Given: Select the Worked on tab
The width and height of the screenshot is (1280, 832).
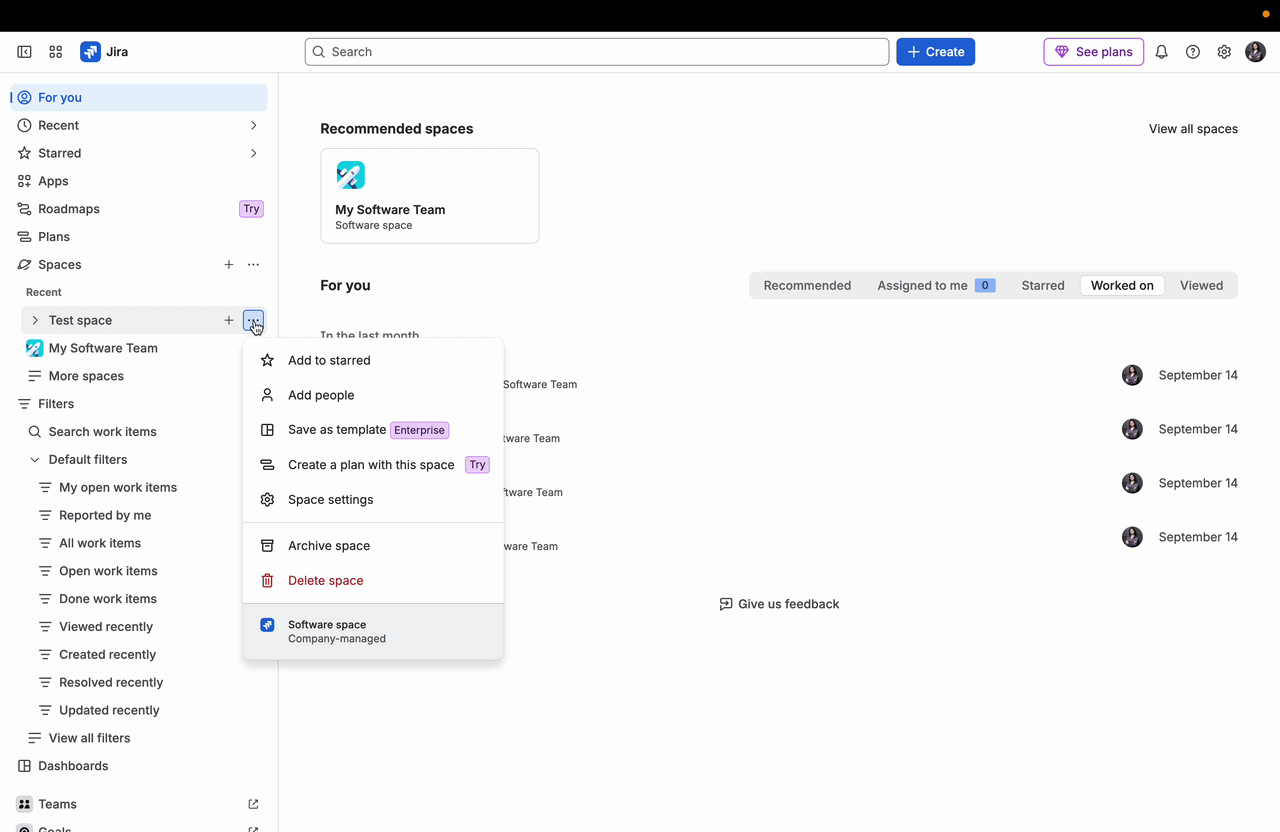Looking at the screenshot, I should click(x=1122, y=285).
